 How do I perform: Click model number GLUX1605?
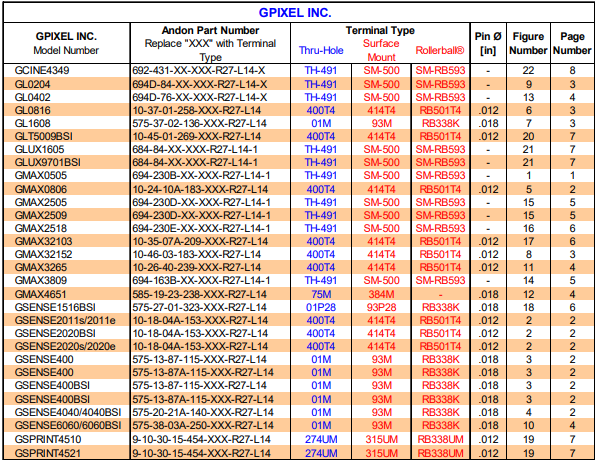point(40,149)
